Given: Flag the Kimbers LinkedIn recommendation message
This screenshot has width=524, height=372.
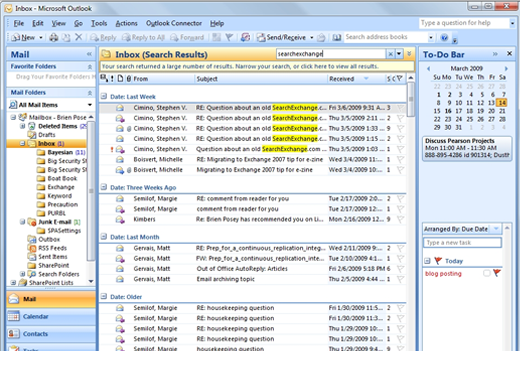Looking at the screenshot, I should tap(400, 220).
